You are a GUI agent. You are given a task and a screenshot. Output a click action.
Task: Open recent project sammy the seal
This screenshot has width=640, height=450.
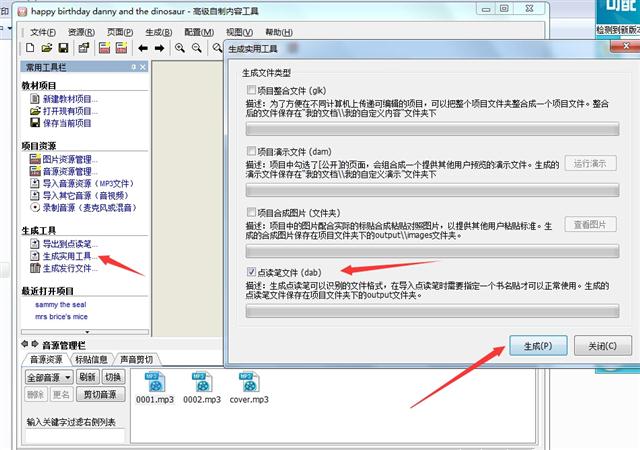click(x=61, y=304)
